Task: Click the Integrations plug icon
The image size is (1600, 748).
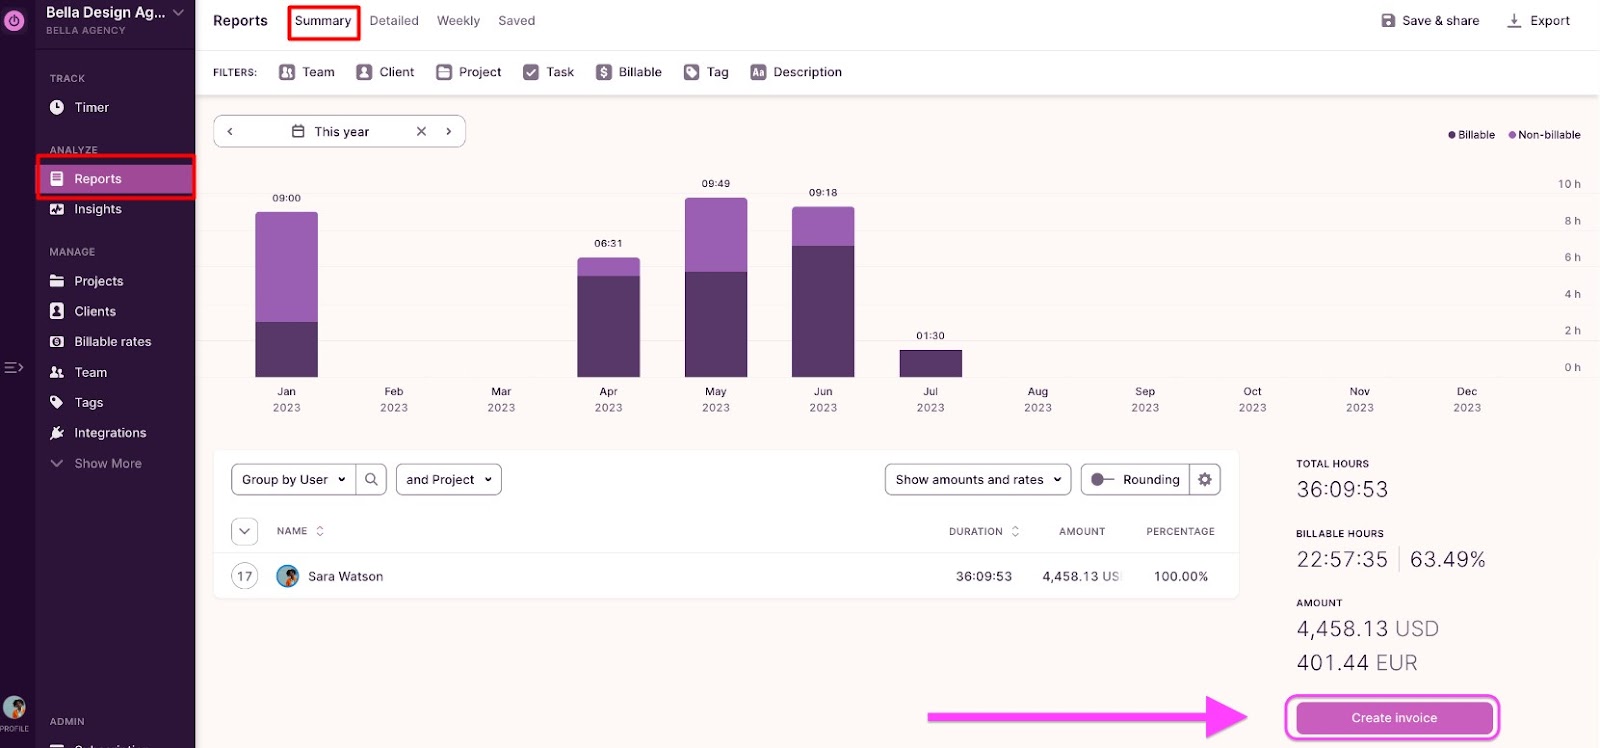Action: click(57, 433)
